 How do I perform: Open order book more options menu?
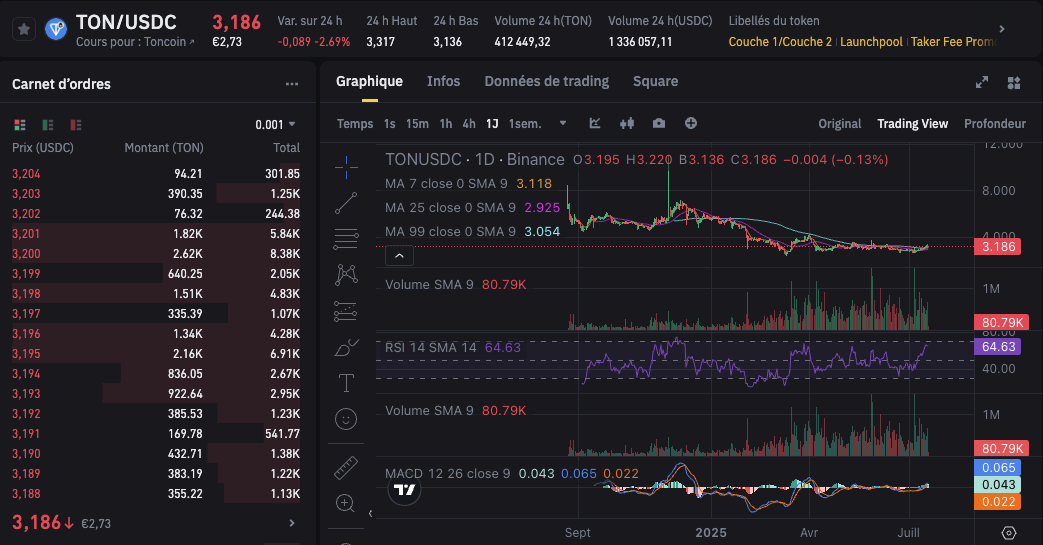291,84
